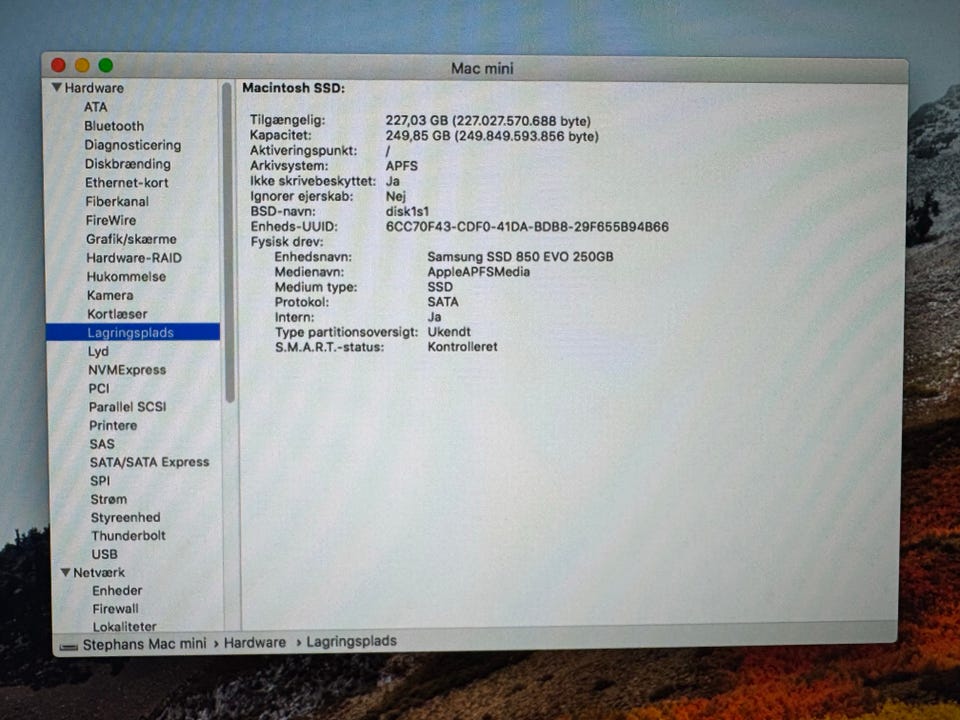Collapse the Hardware section triangle
This screenshot has height=720, width=960.
coord(57,88)
